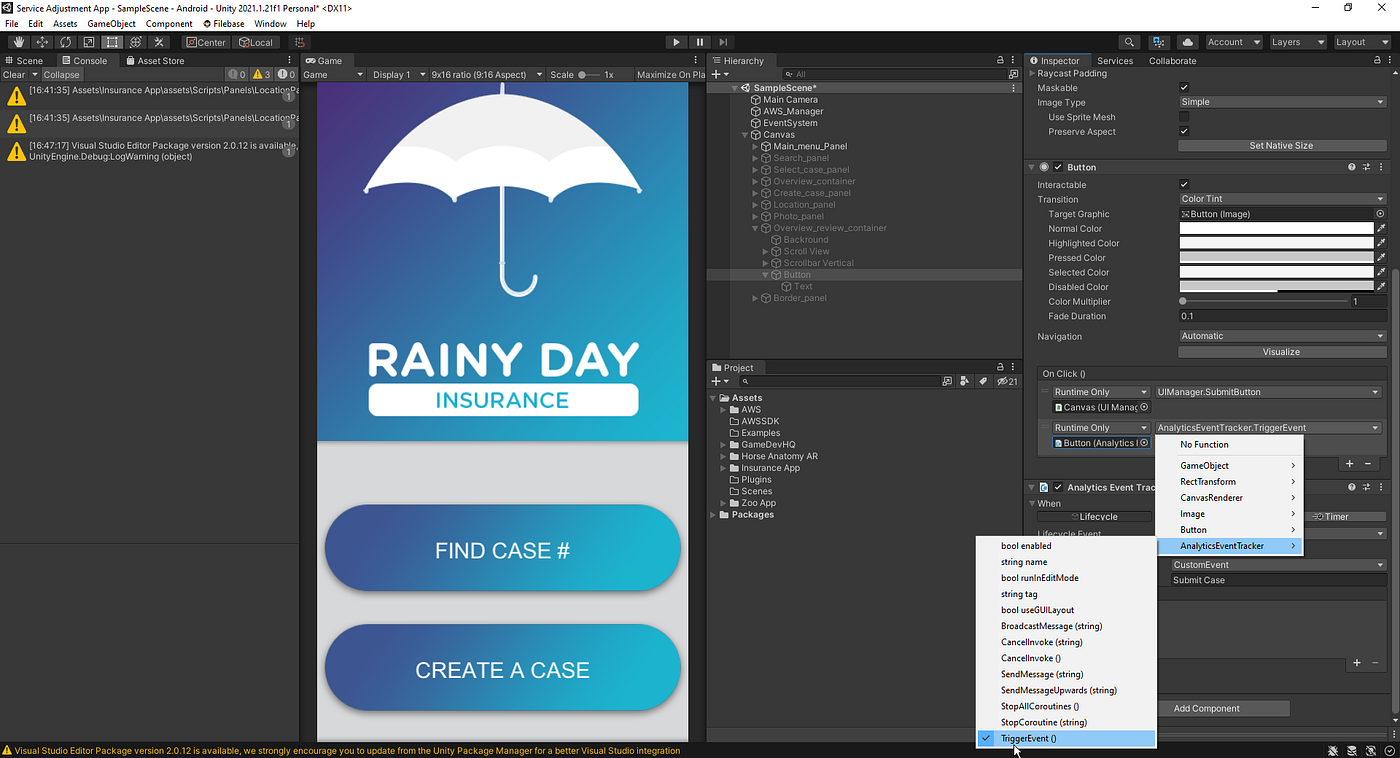Open the Normal Color swatch
Image resolution: width=1400 pixels, height=758 pixels.
point(1277,228)
